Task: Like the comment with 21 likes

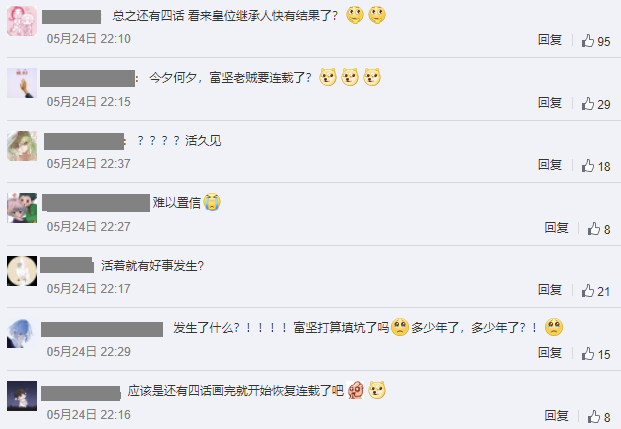Action: pos(595,291)
